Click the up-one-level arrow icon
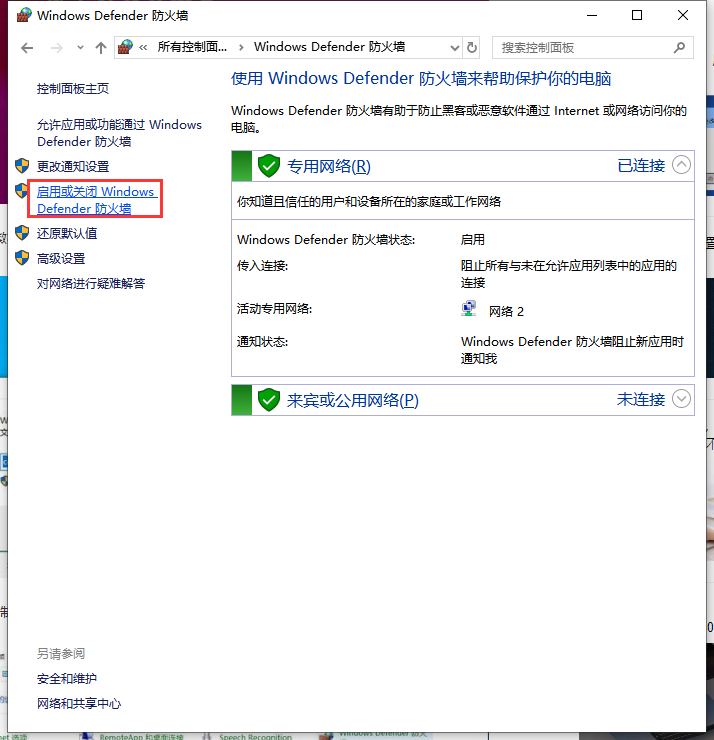Viewport: 714px width, 740px height. [x=100, y=47]
